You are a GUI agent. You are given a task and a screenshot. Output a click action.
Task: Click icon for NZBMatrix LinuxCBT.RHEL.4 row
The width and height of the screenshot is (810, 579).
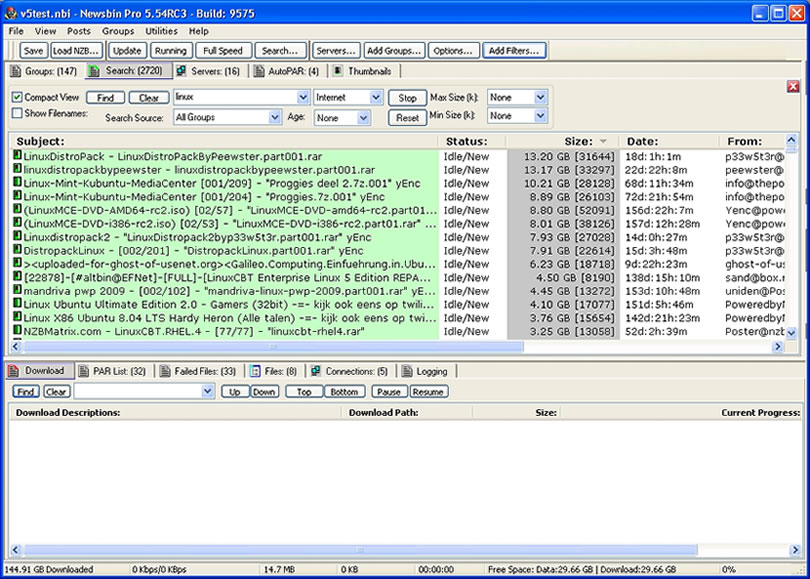point(17,330)
